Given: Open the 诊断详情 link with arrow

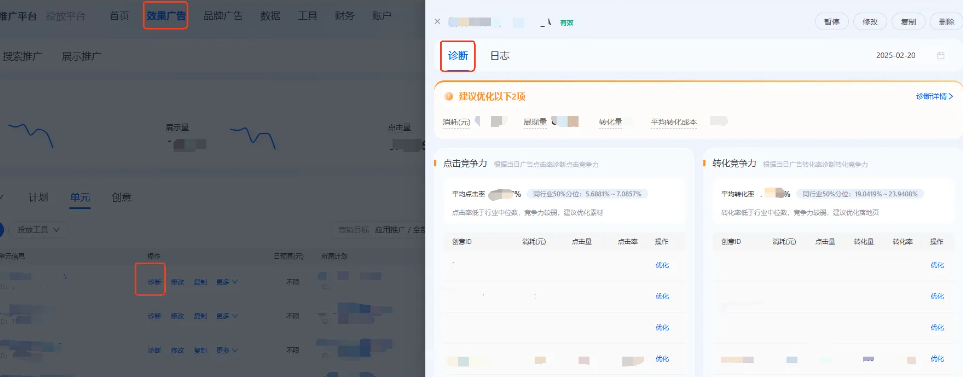Looking at the screenshot, I should point(934,96).
